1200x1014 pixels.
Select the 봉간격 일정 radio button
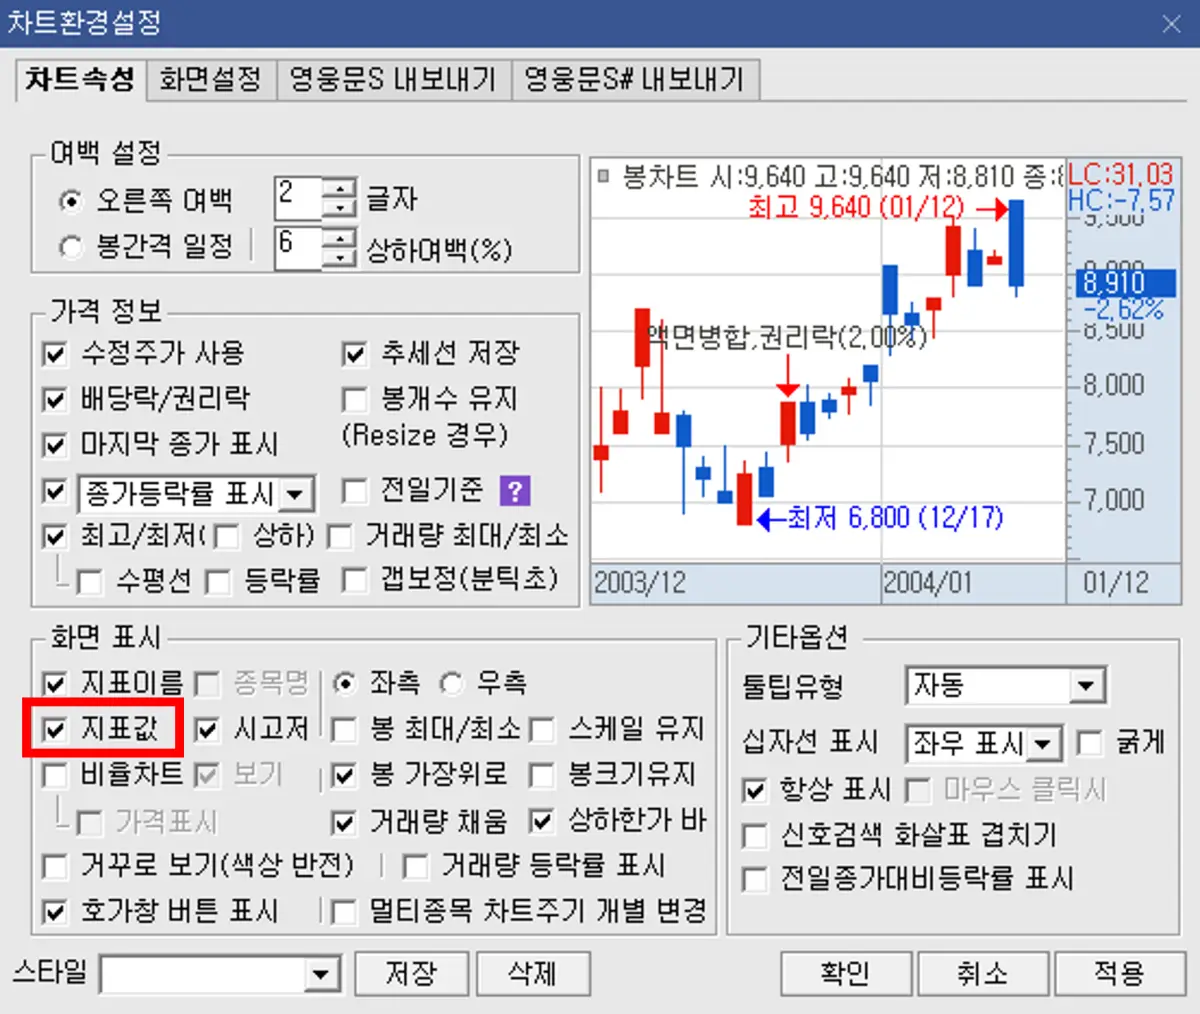point(70,245)
